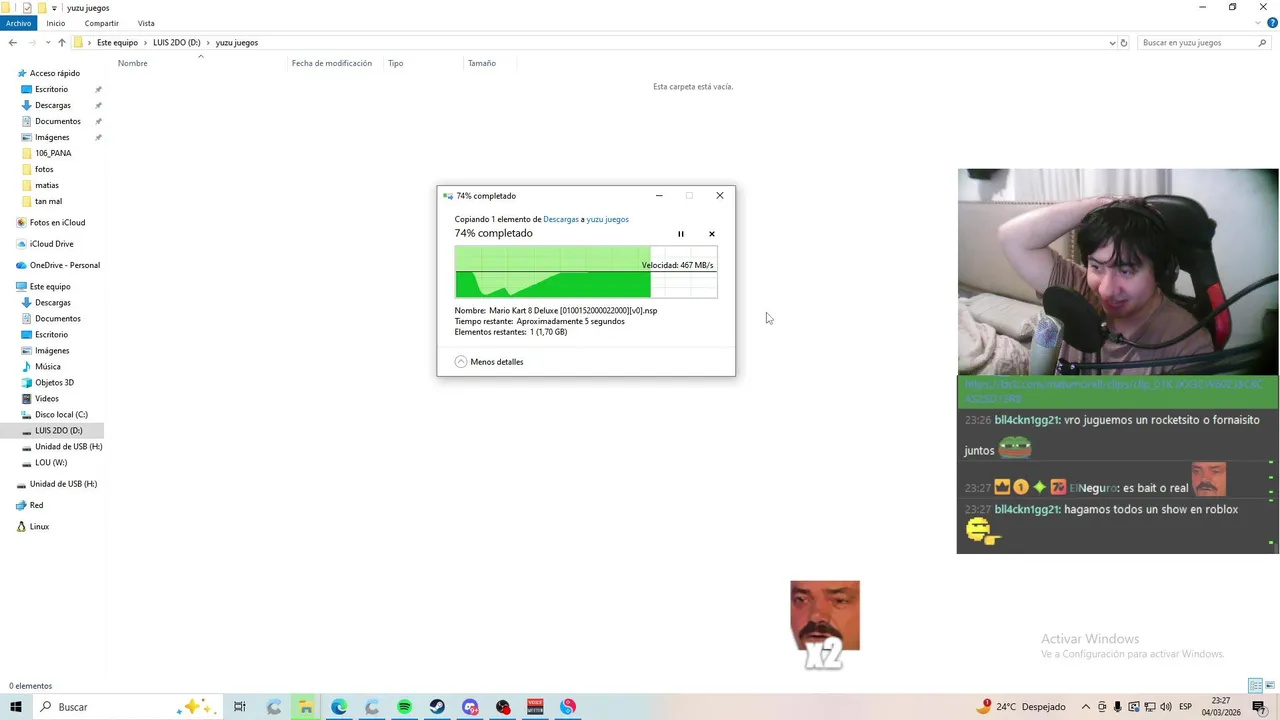The width and height of the screenshot is (1280, 720).
Task: Open the 106_PANA folder
Action: pyautogui.click(x=53, y=153)
